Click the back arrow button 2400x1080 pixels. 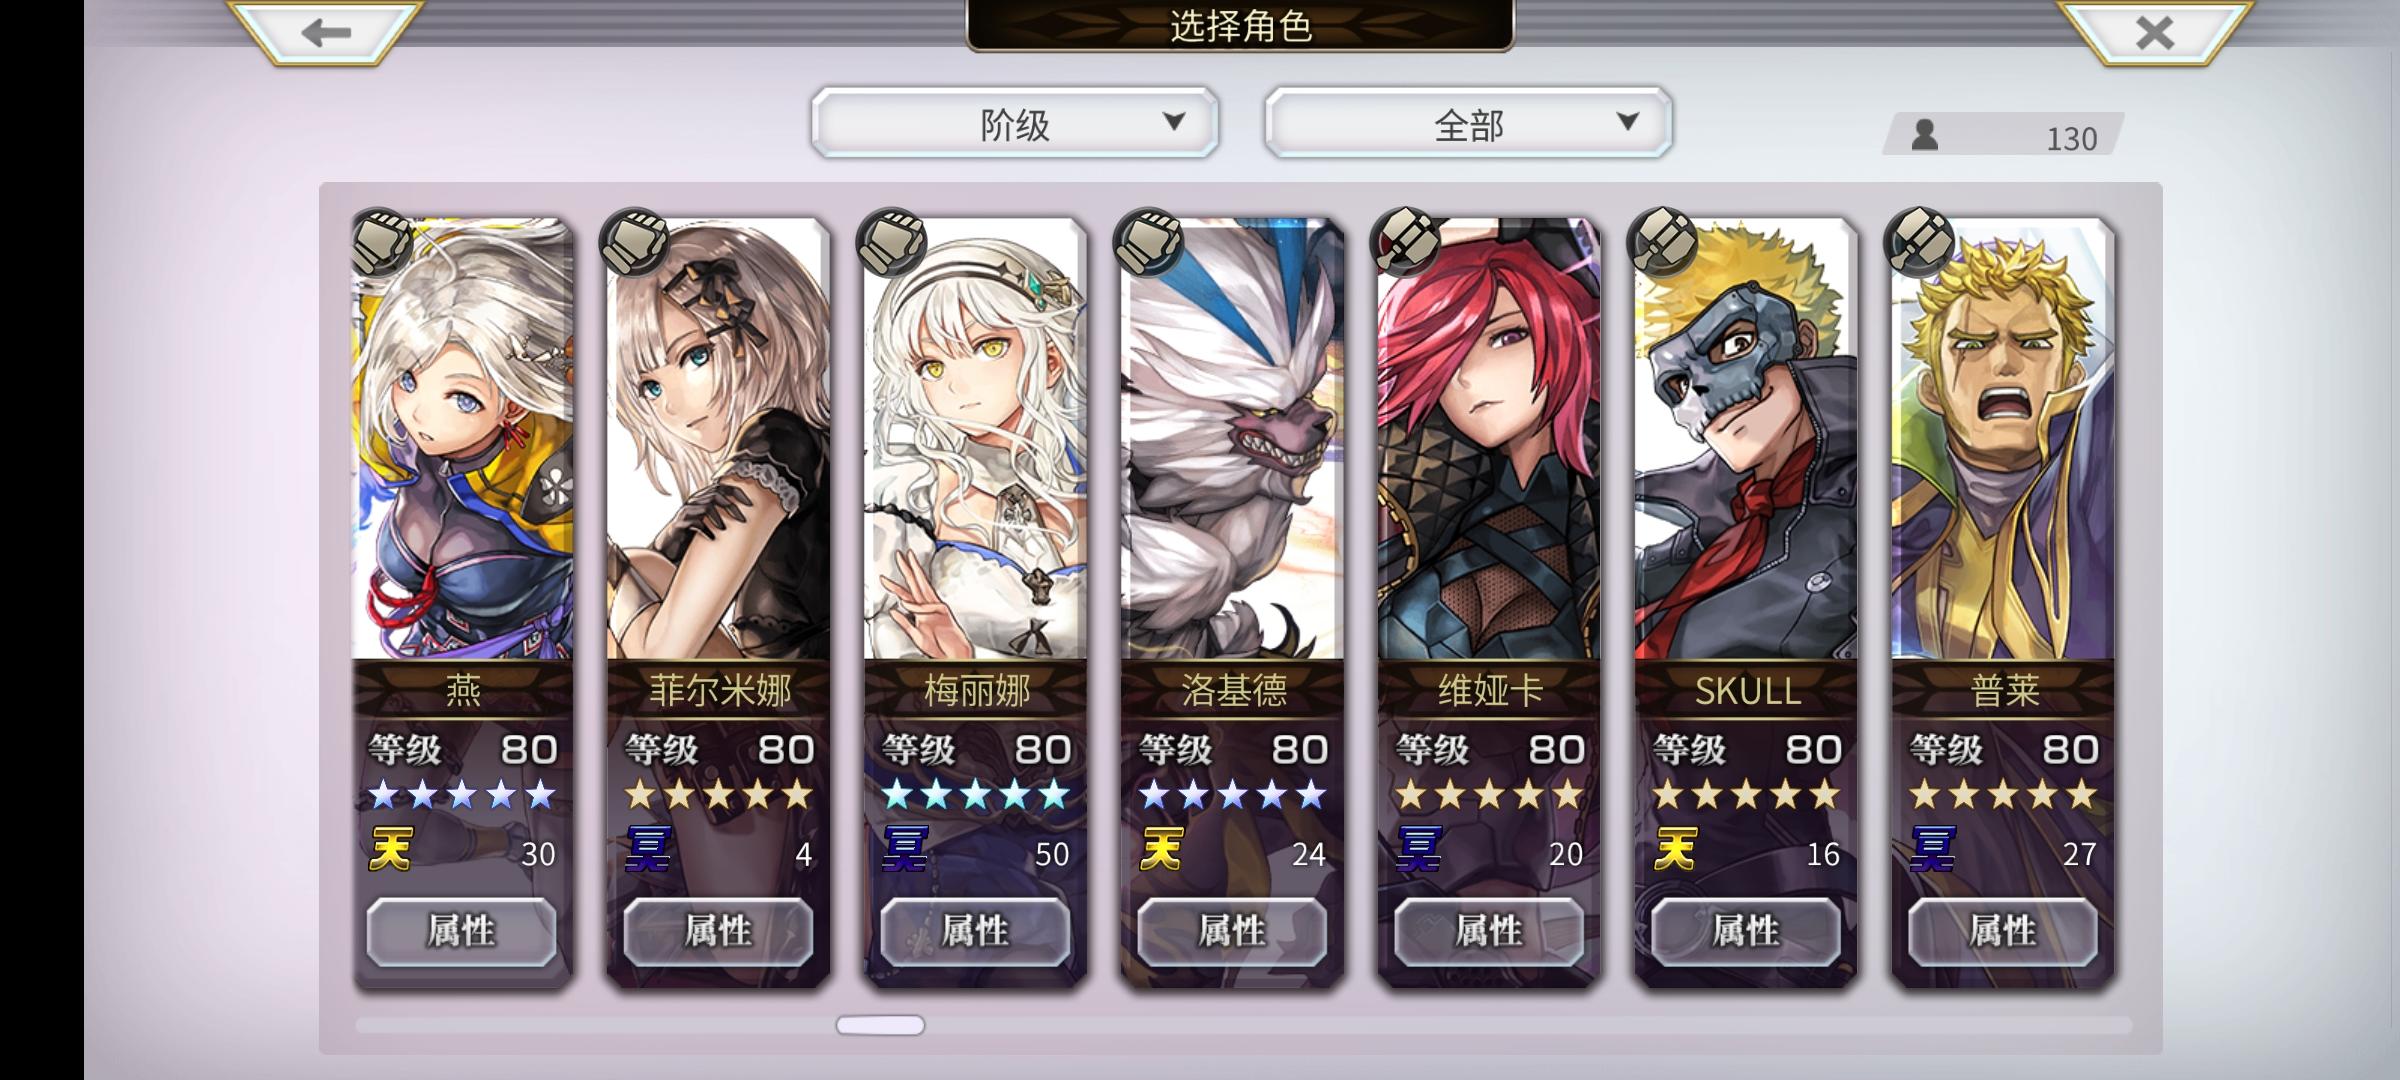pos(326,31)
